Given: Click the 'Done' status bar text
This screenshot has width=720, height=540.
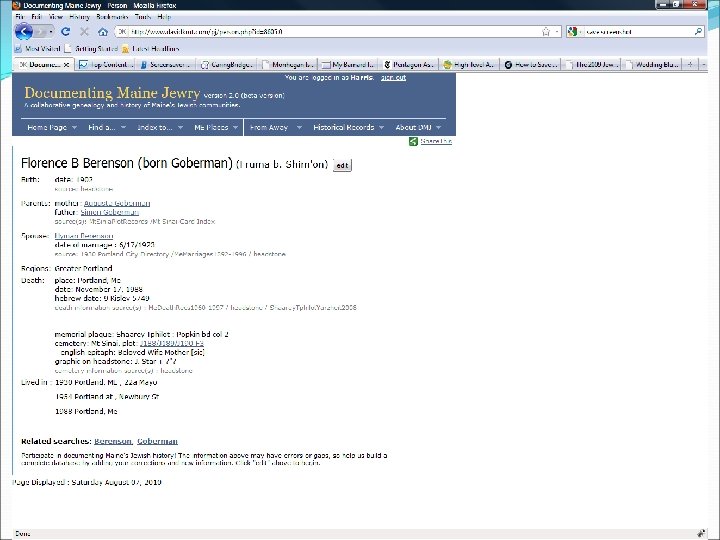Looking at the screenshot, I should tap(22, 534).
